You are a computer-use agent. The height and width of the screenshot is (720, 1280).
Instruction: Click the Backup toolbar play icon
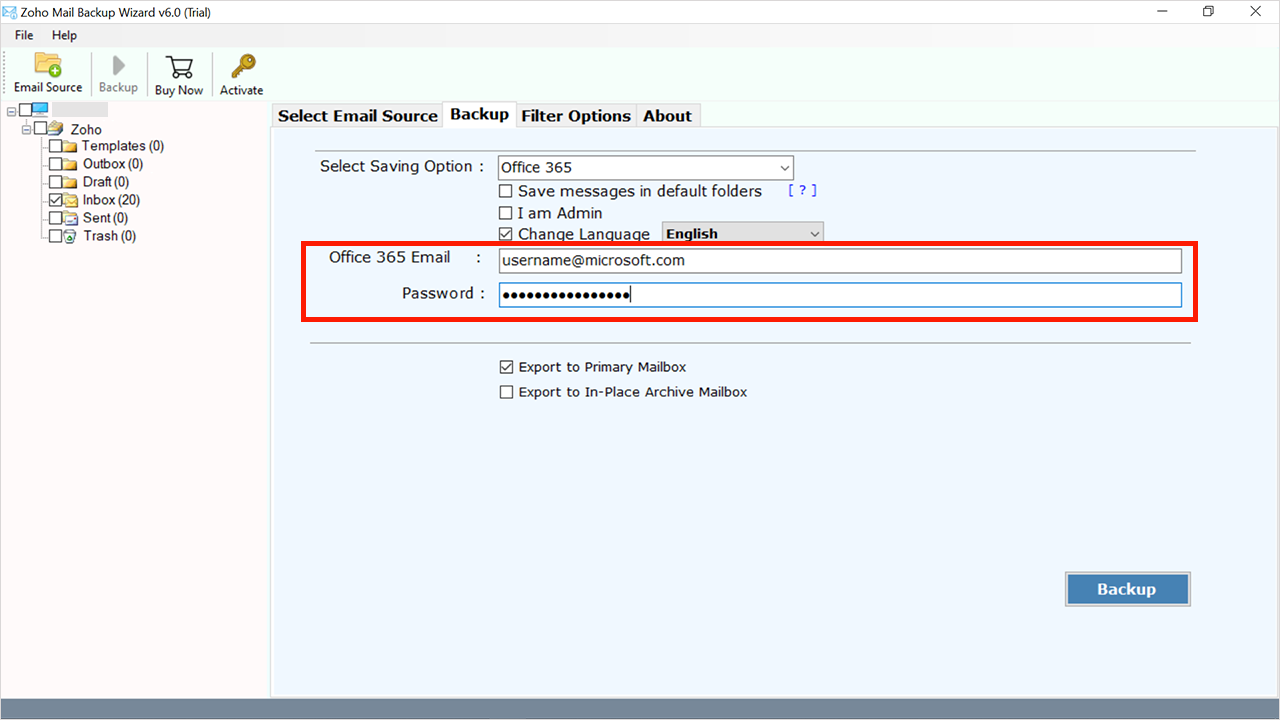(118, 66)
